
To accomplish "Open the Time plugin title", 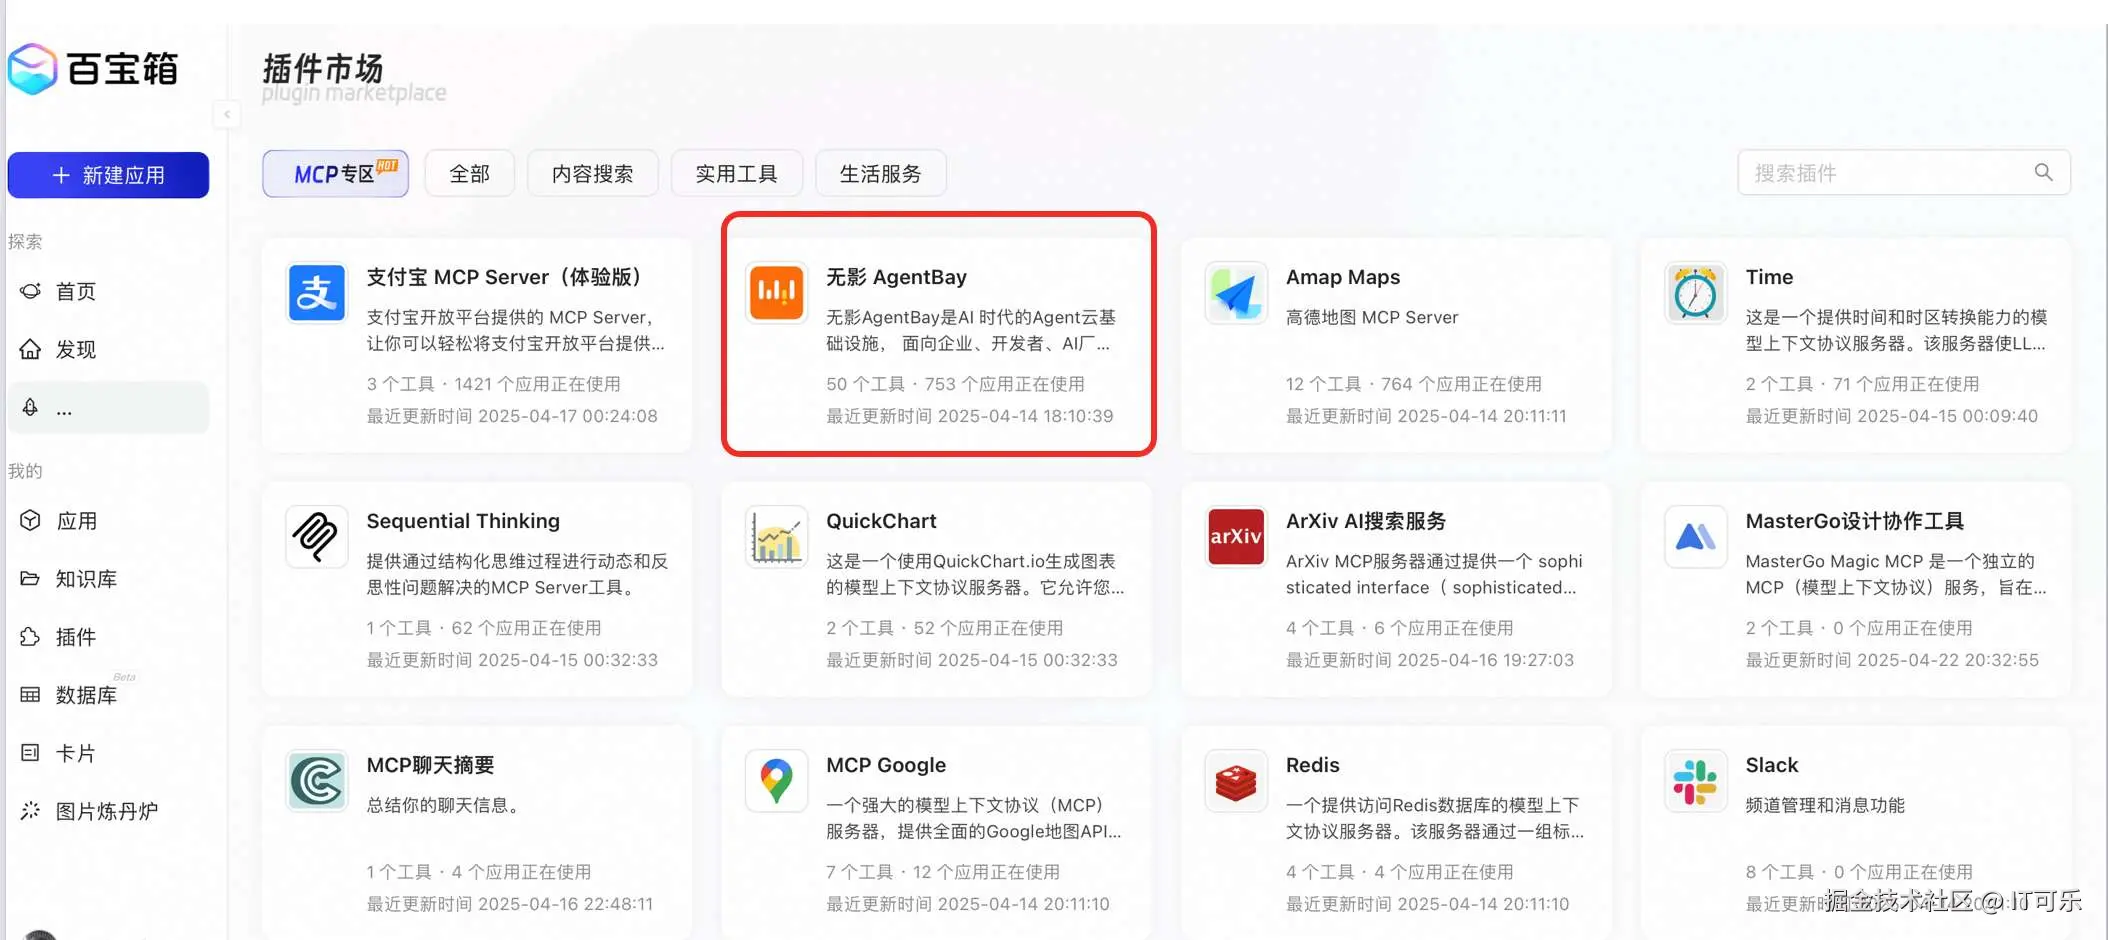I will tap(1769, 277).
